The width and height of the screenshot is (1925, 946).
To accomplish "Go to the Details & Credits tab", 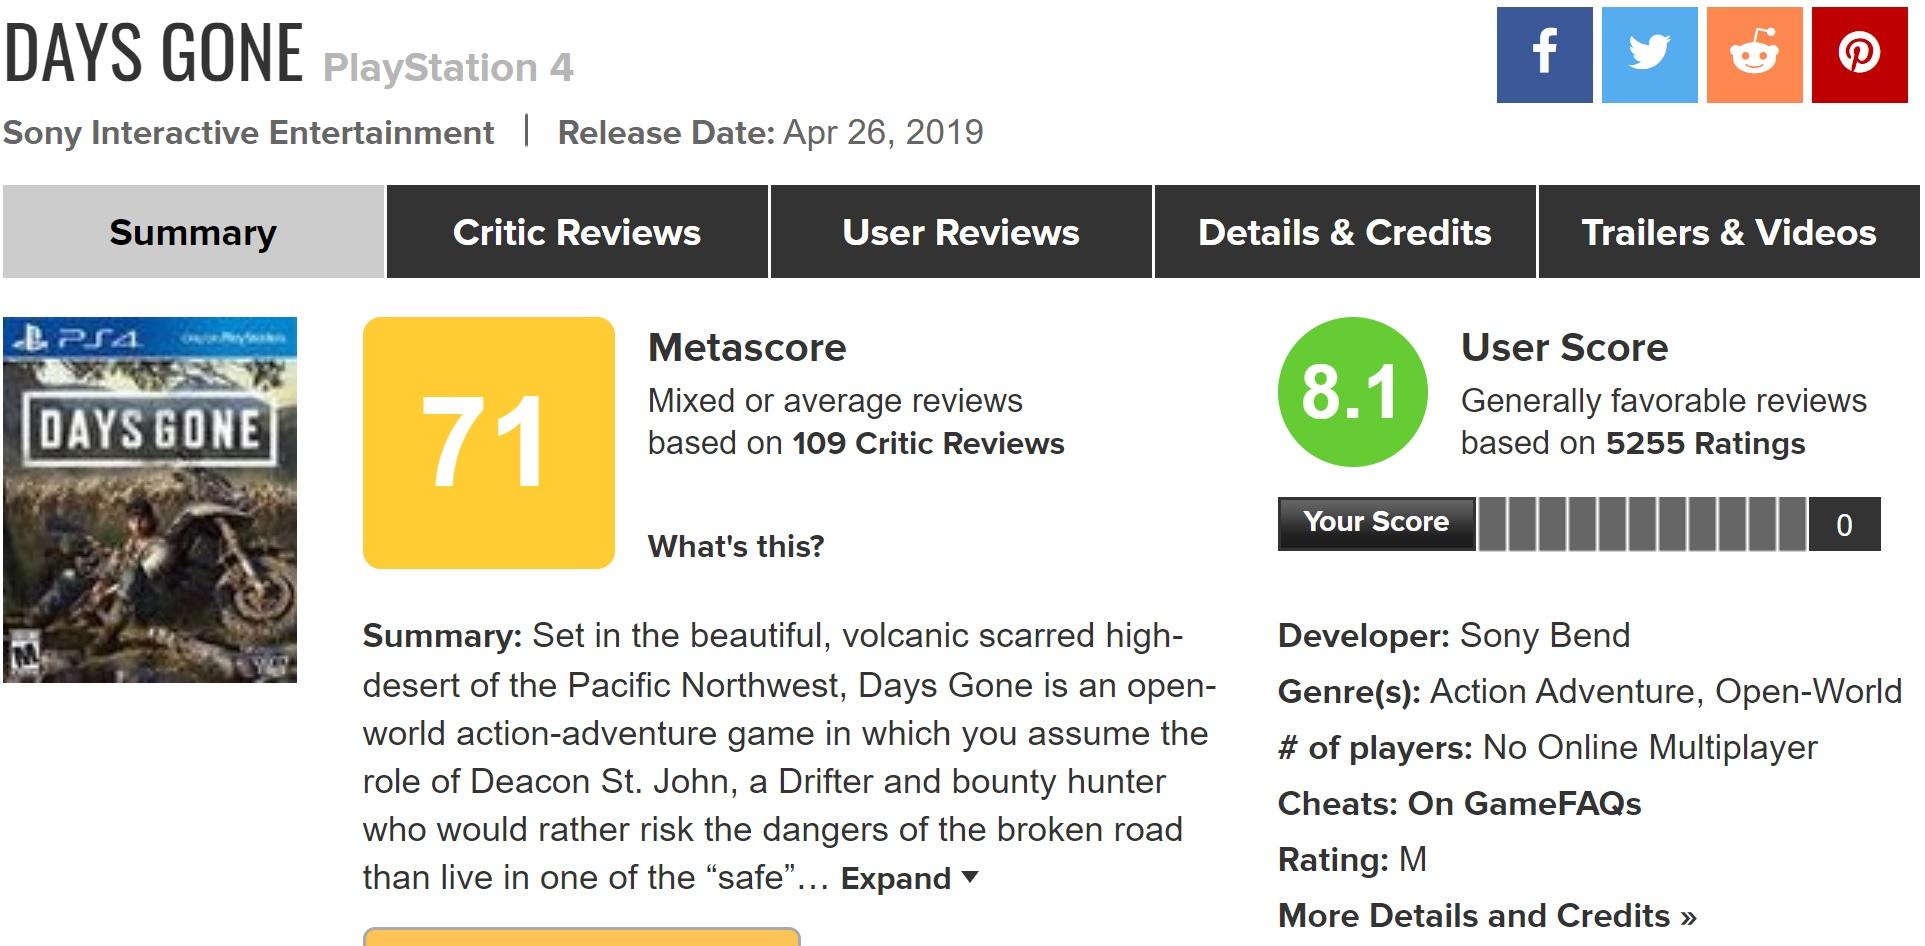I will point(1345,232).
